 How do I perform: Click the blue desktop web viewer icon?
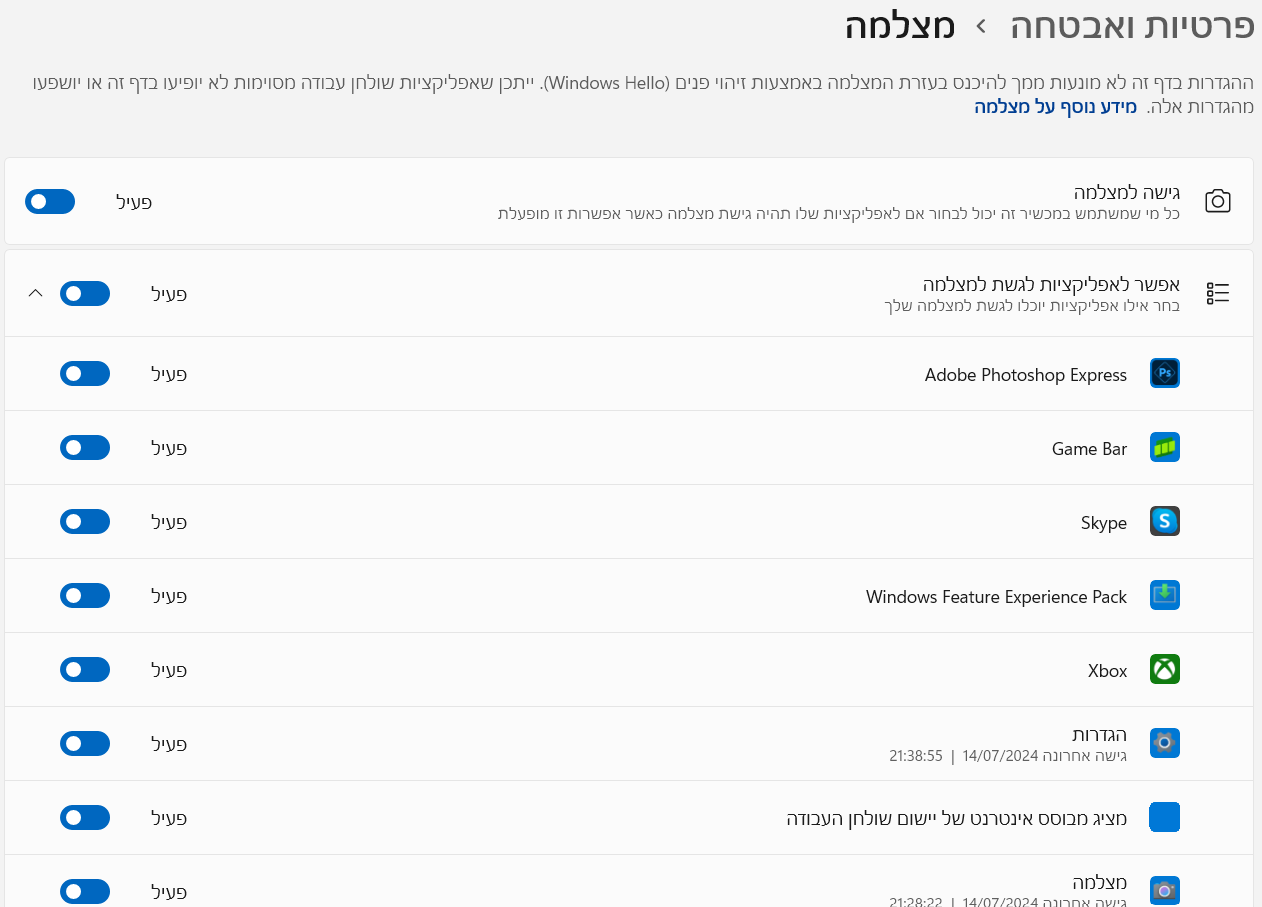[1164, 818]
